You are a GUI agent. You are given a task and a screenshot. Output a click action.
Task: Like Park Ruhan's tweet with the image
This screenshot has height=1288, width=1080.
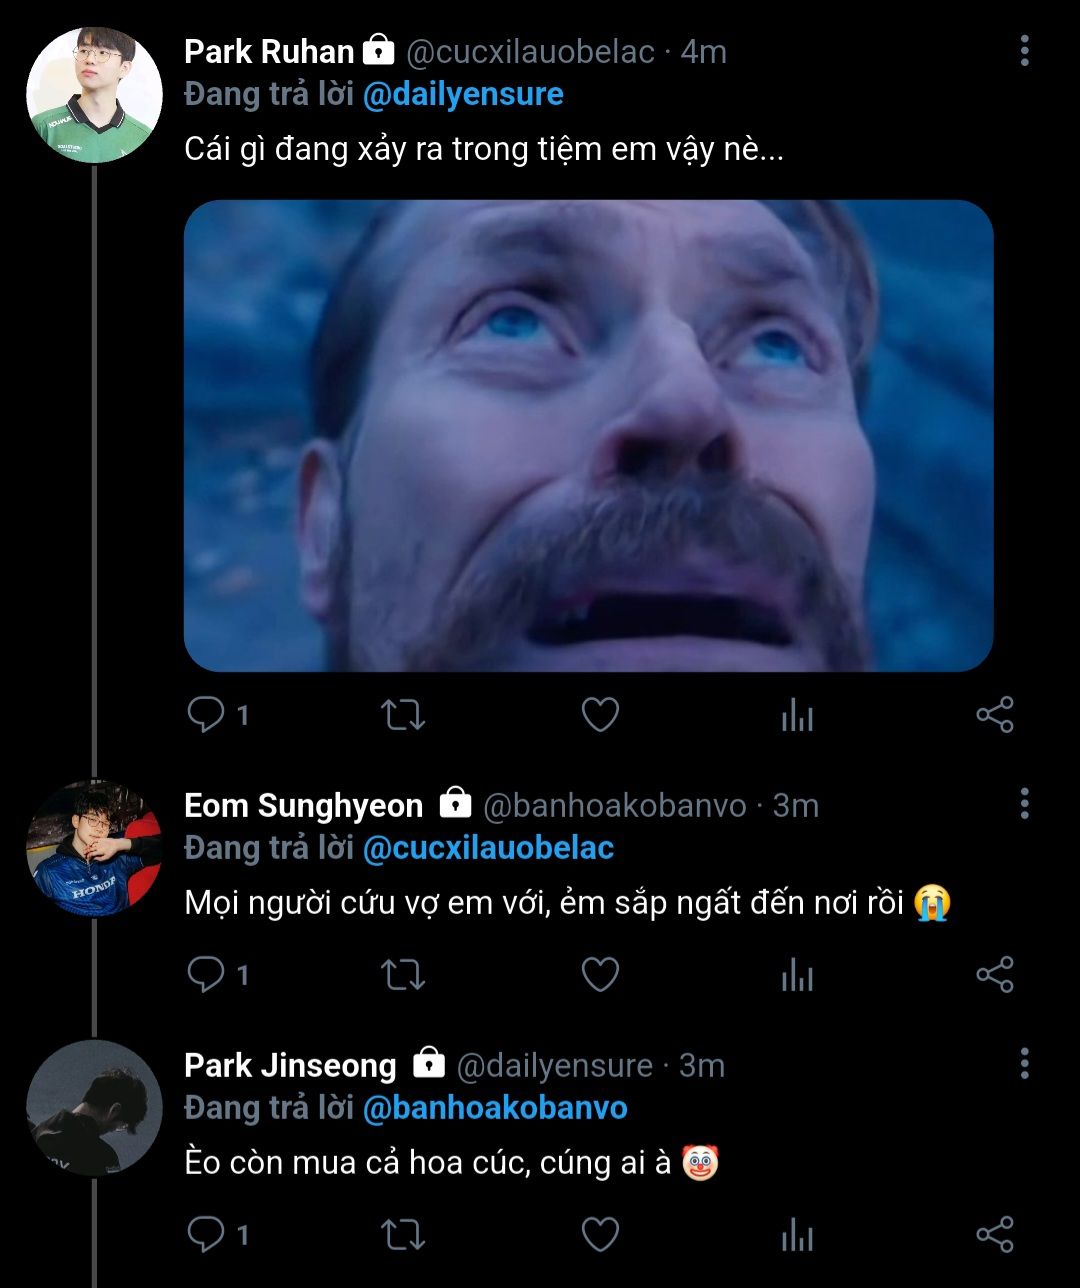(600, 715)
